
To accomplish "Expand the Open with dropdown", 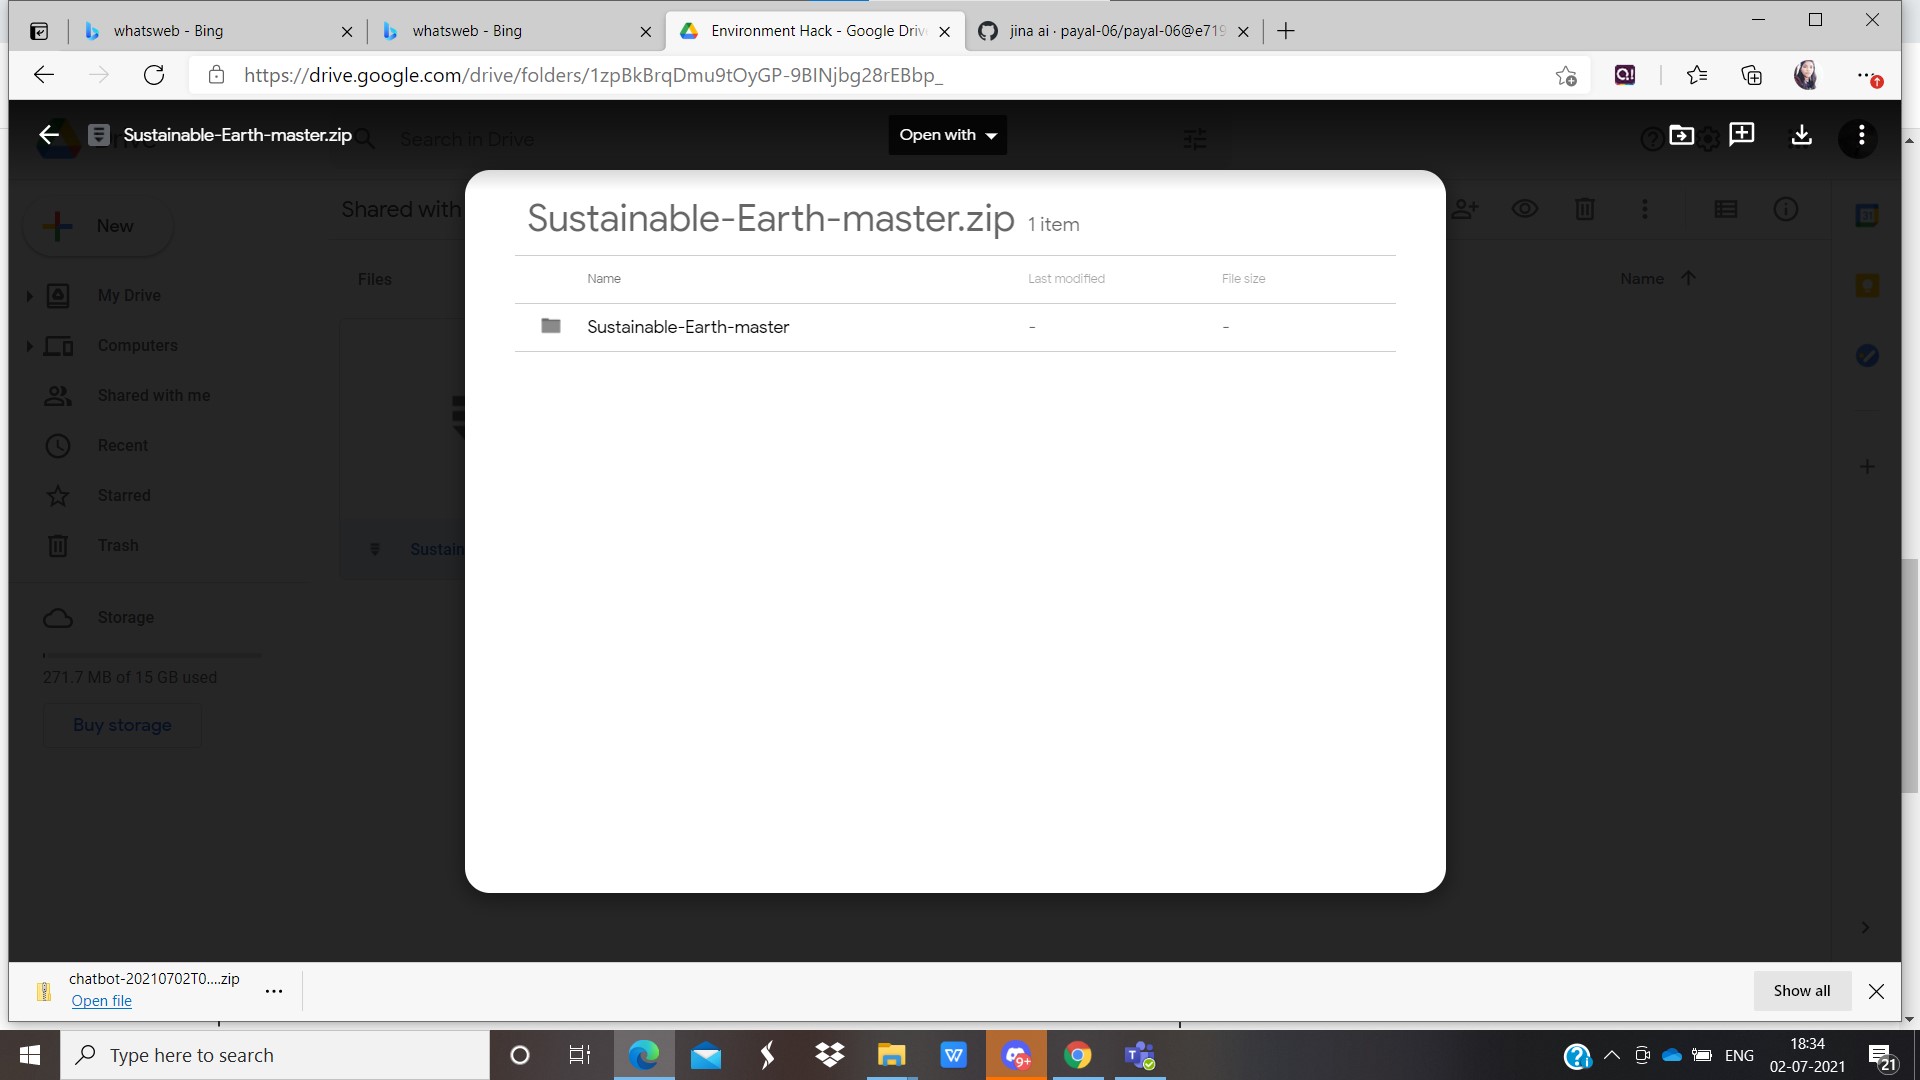I will click(947, 135).
